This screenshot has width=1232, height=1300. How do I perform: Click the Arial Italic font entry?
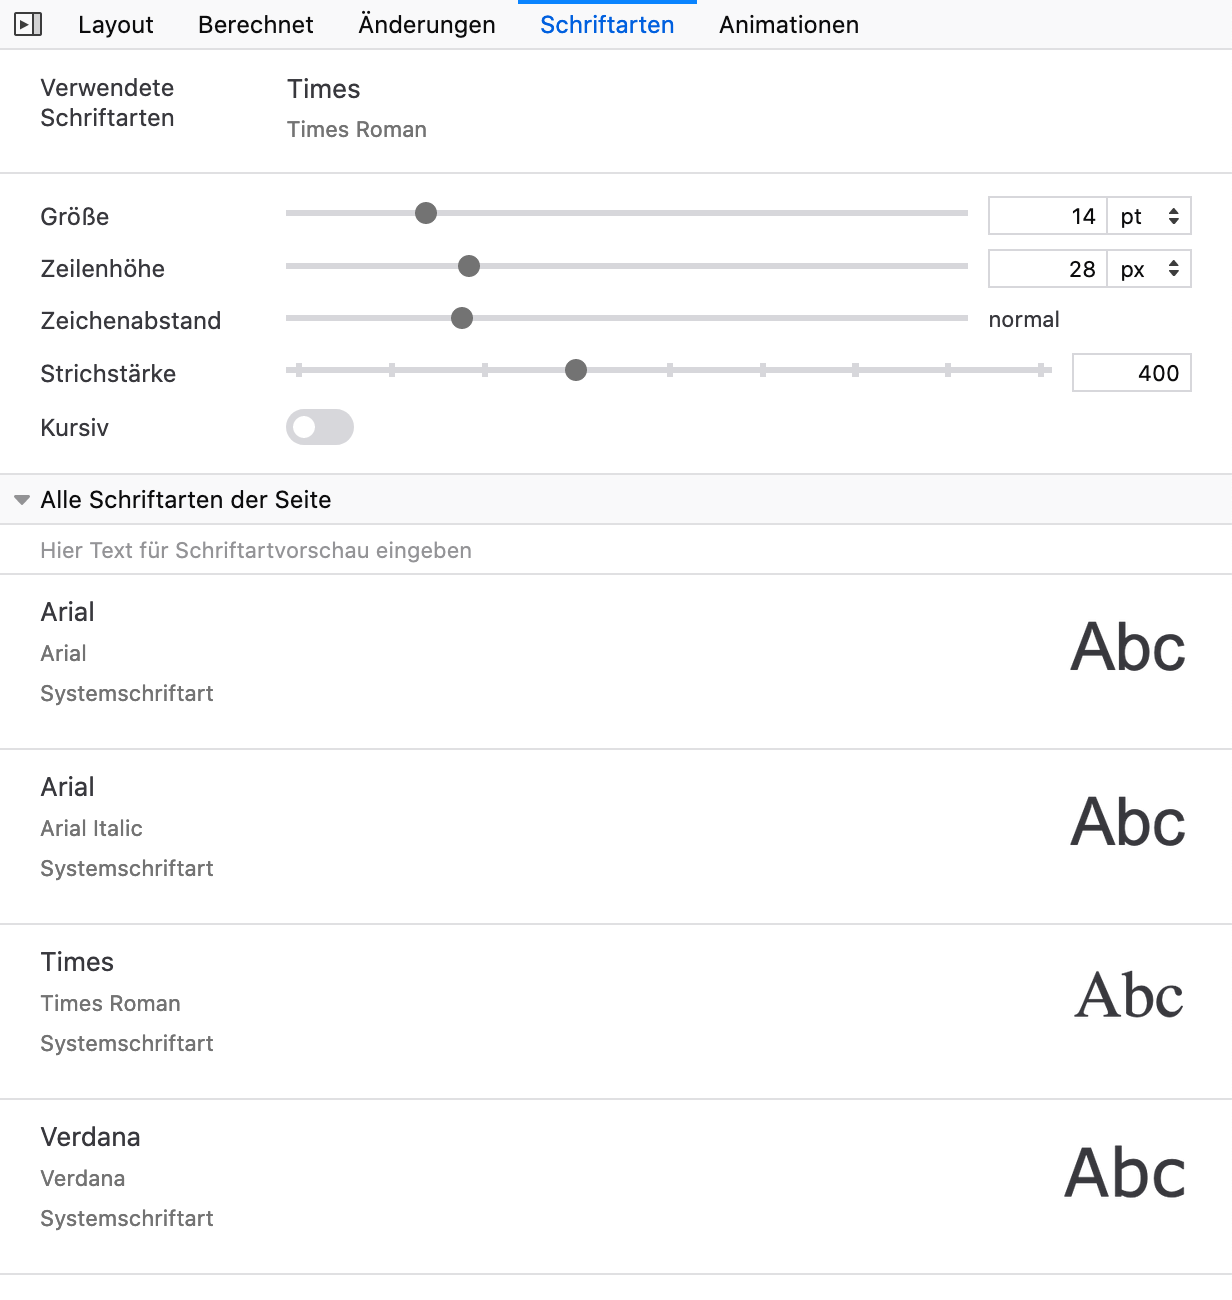click(92, 828)
